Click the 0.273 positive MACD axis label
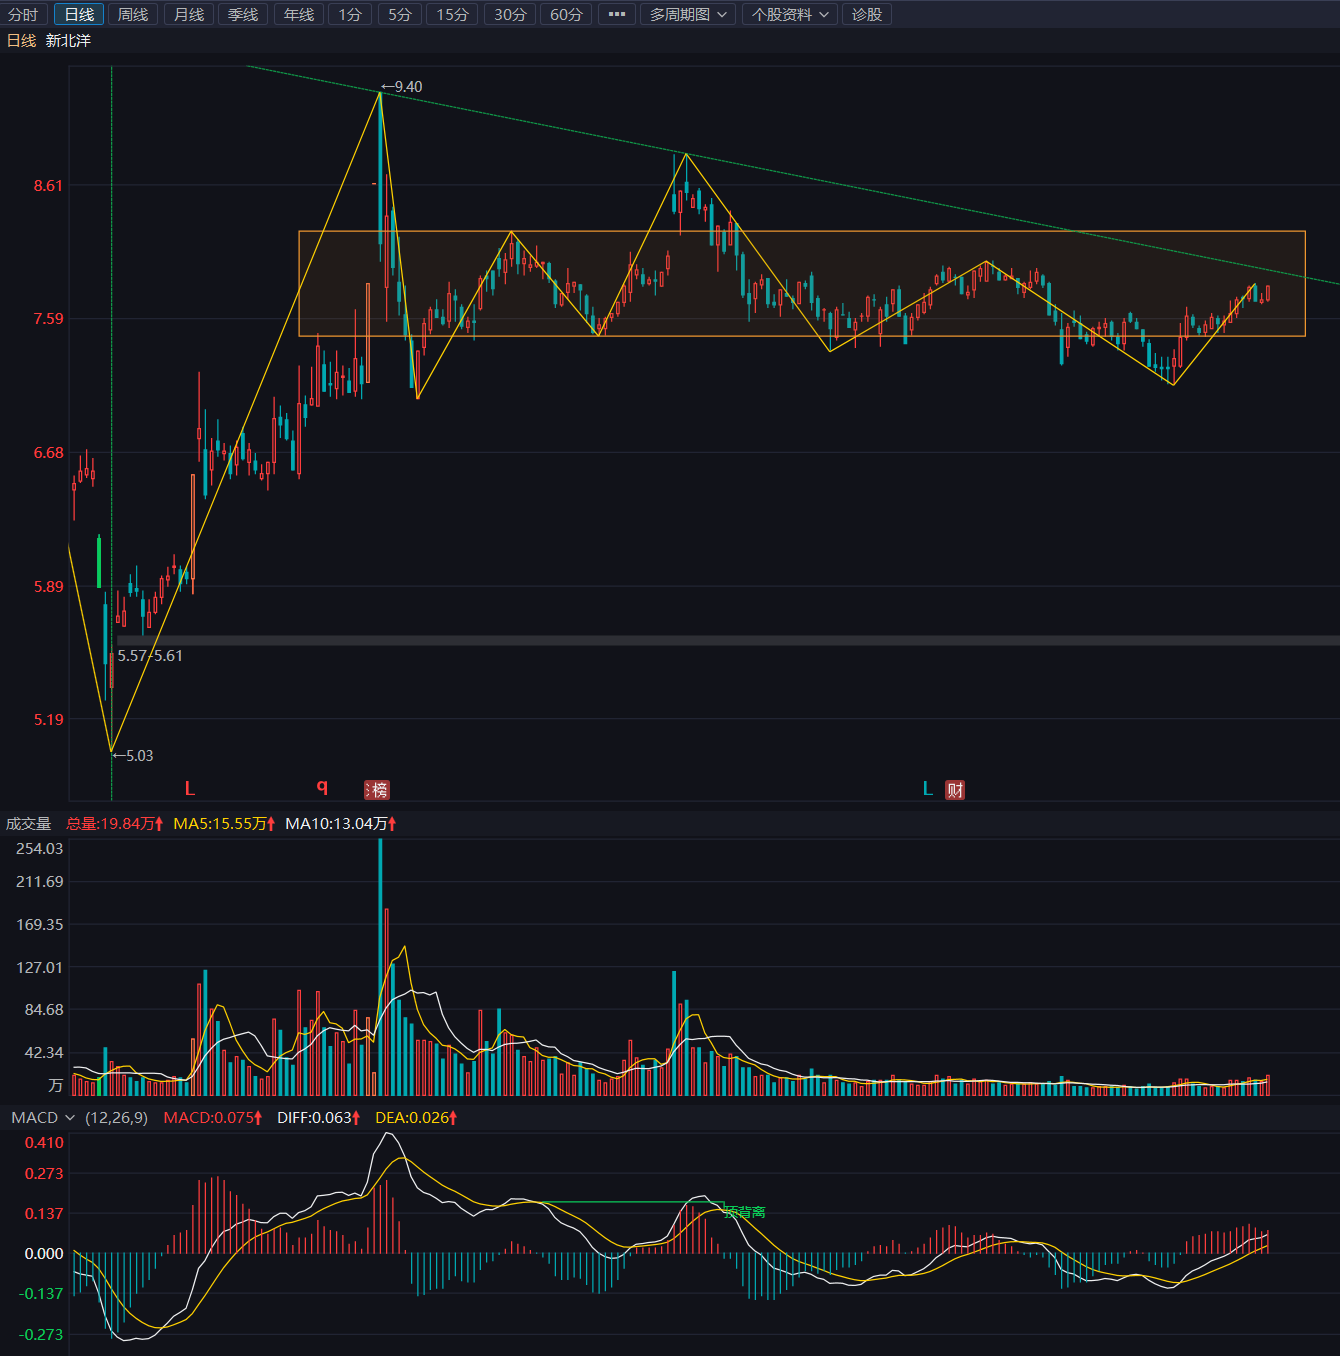 44,1173
